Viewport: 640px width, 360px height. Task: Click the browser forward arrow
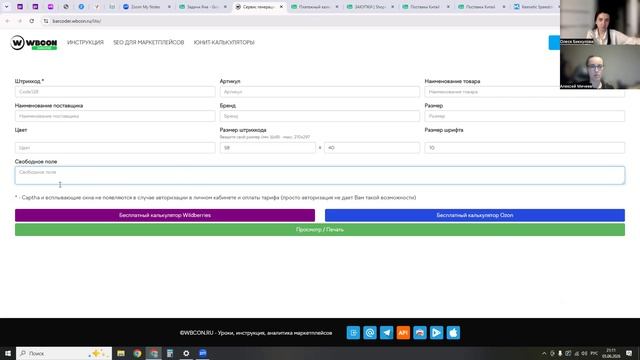click(x=20, y=21)
